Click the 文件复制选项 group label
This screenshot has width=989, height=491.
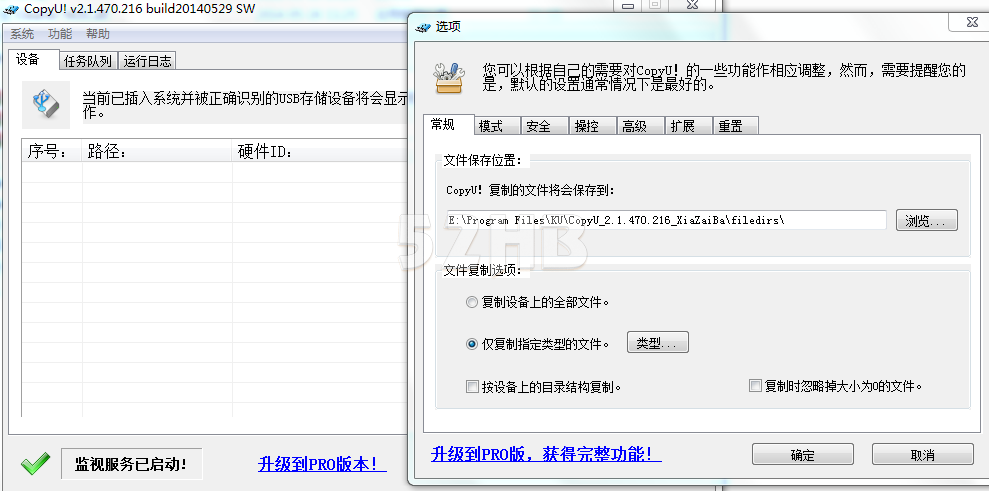(x=483, y=270)
